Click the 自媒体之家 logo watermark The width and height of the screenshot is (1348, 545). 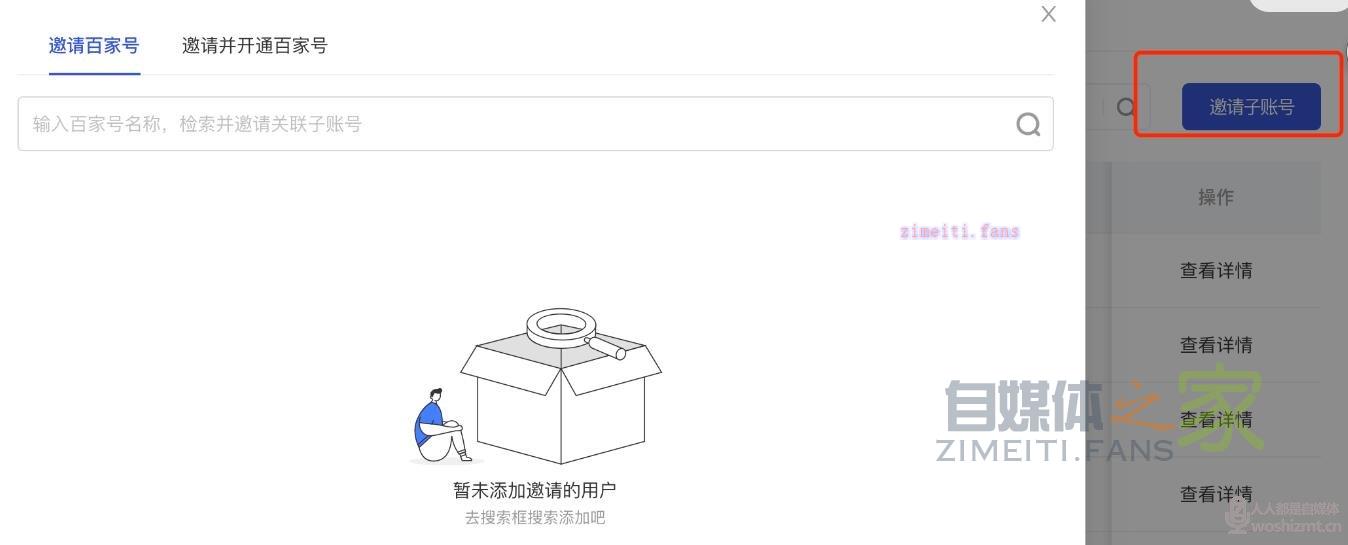1100,418
